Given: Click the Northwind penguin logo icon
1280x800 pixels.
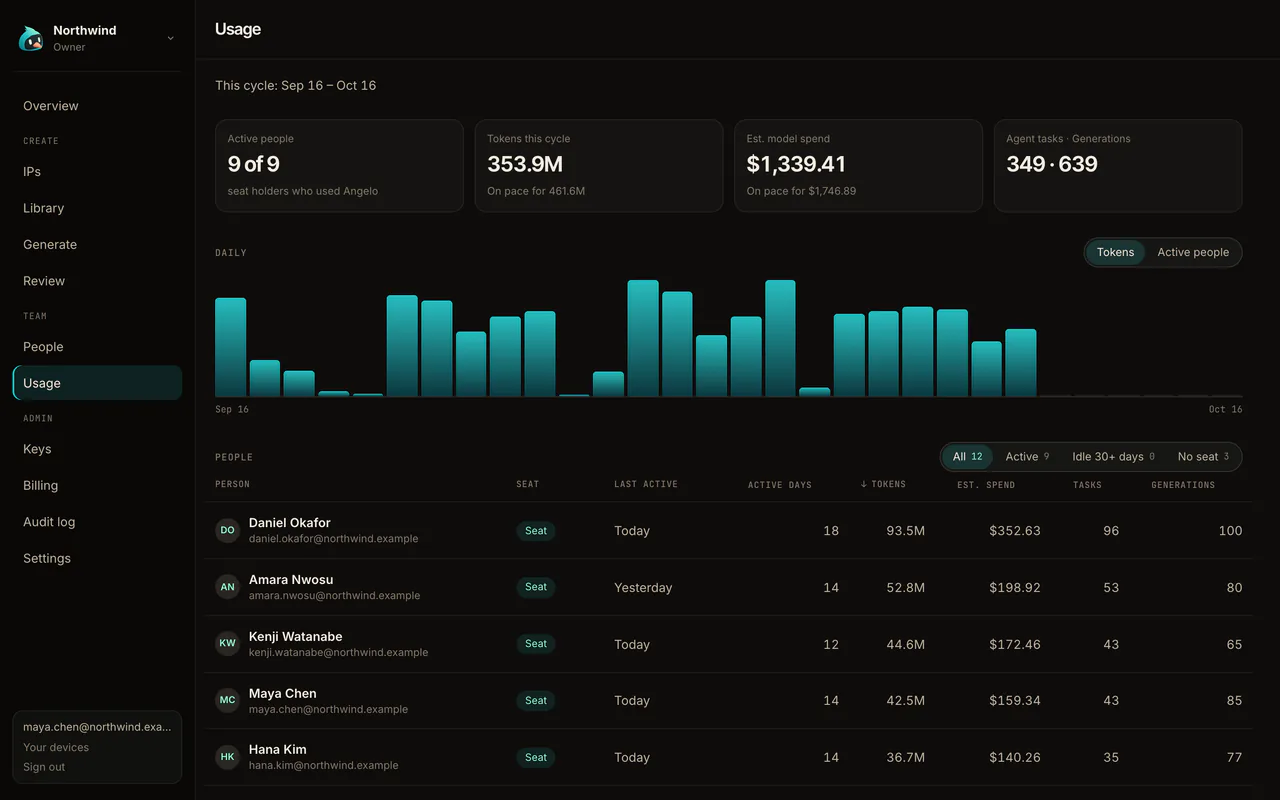Looking at the screenshot, I should [31, 38].
